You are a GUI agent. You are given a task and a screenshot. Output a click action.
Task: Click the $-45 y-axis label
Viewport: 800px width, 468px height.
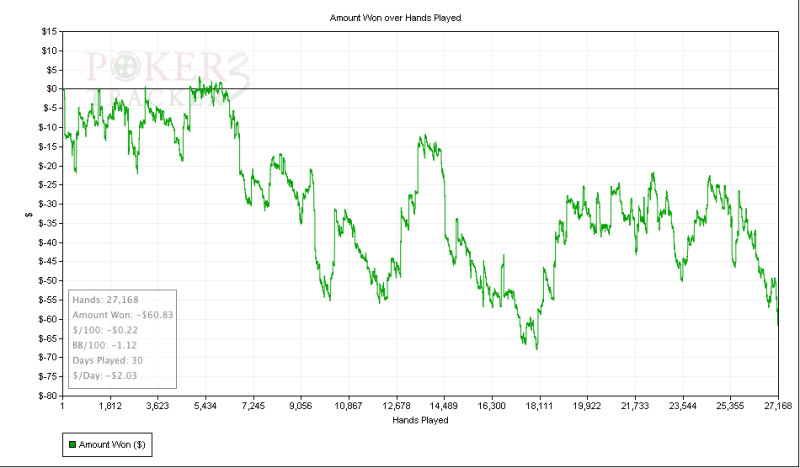coord(48,261)
